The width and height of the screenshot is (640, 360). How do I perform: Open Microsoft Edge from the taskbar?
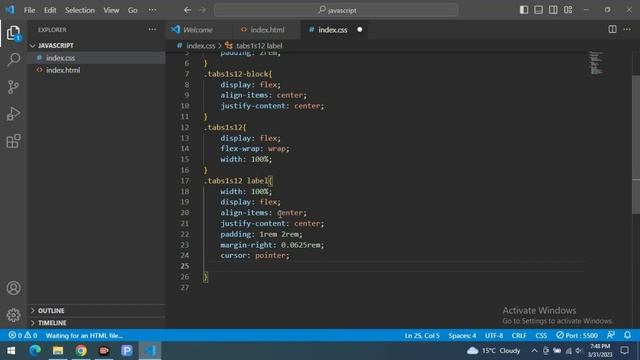pos(35,351)
